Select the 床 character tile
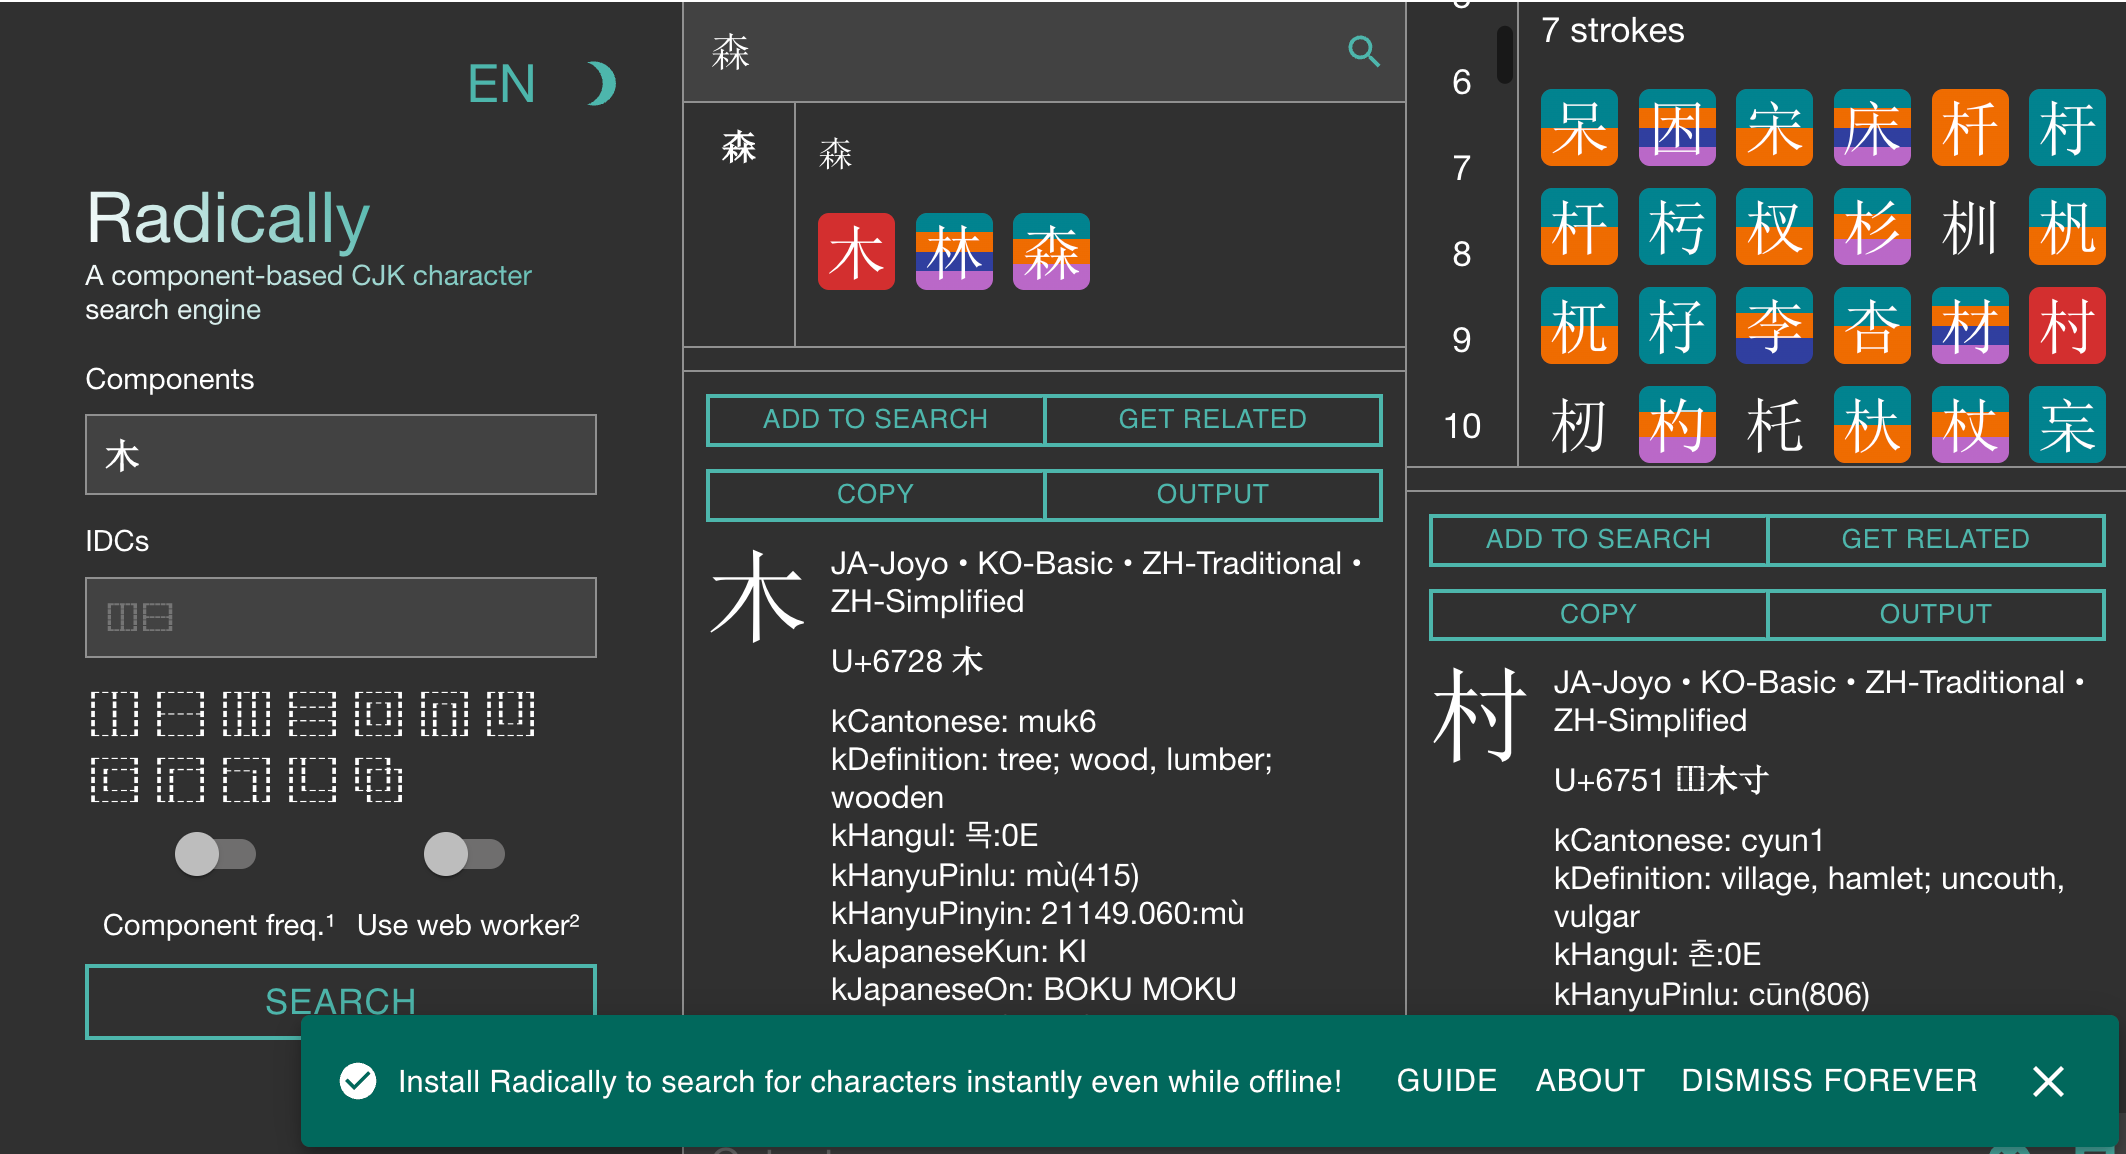This screenshot has width=2126, height=1154. (x=1872, y=128)
